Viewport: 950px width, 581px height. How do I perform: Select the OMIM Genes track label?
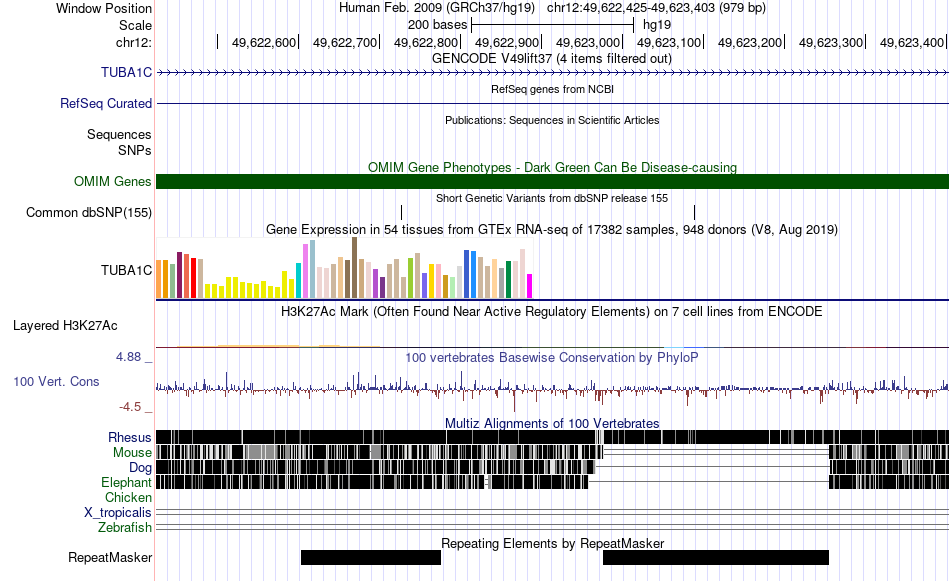tap(113, 181)
